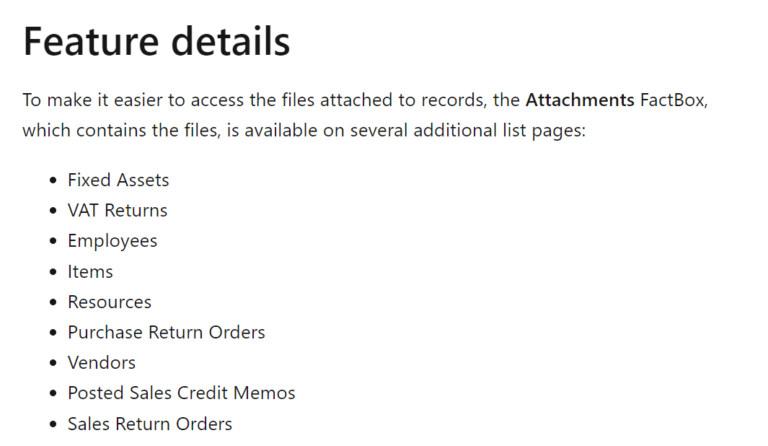
Task: Click the bold "Attachments" word
Action: coord(579,100)
